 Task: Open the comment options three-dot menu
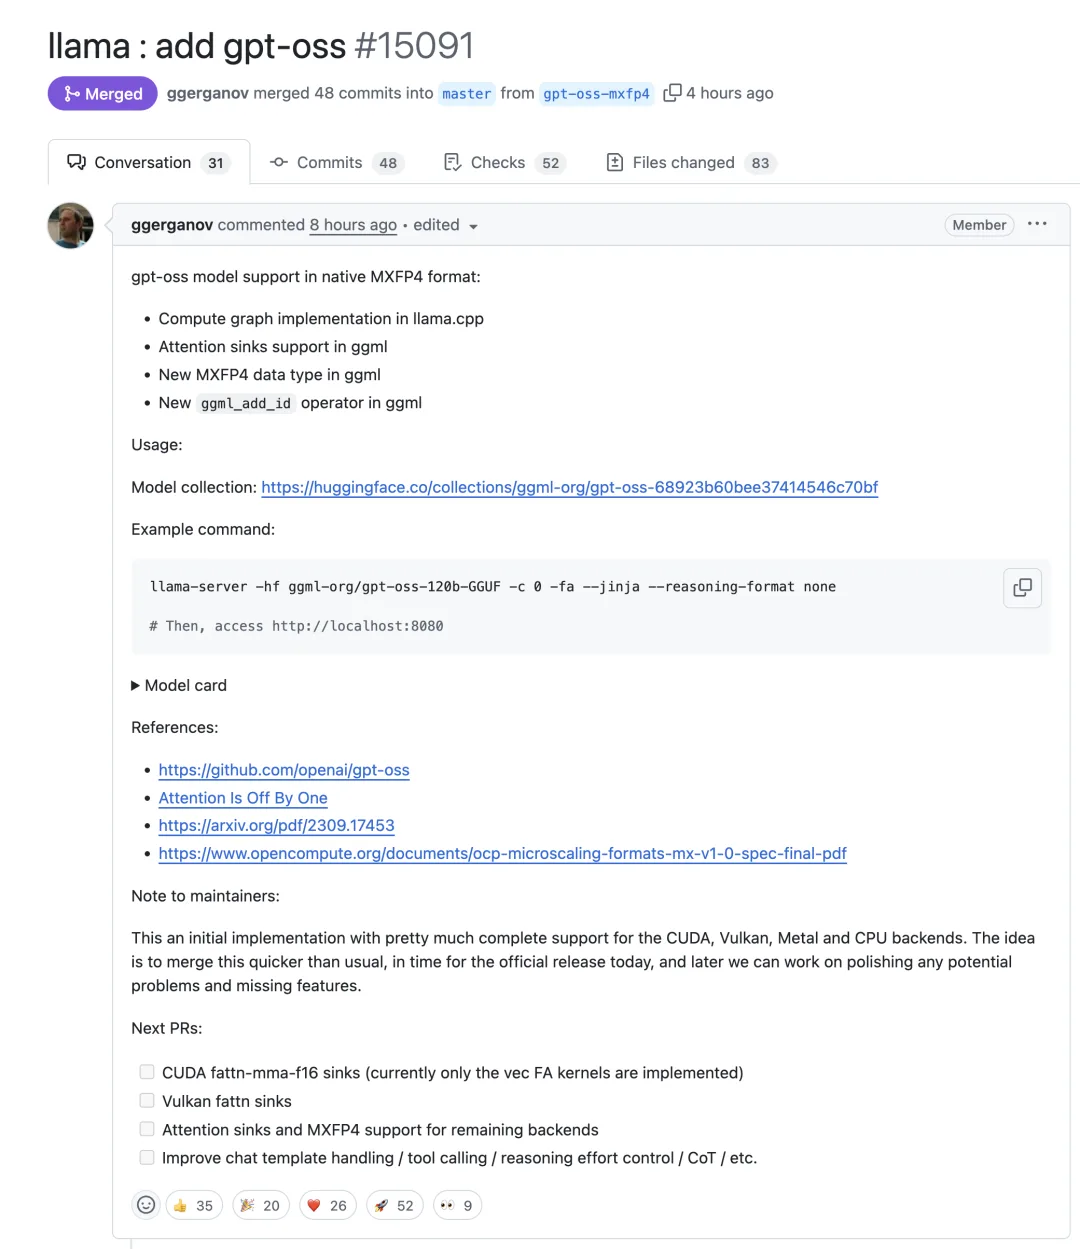click(1037, 224)
